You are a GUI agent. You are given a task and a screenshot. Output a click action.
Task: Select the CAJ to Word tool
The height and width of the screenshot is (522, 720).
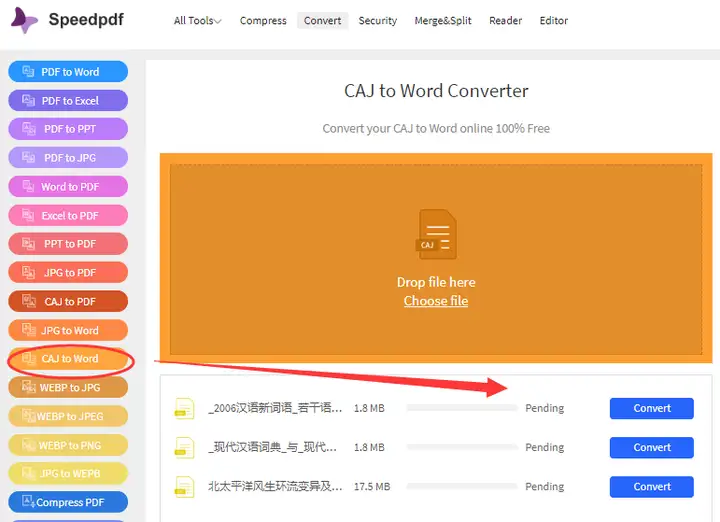coord(68,359)
